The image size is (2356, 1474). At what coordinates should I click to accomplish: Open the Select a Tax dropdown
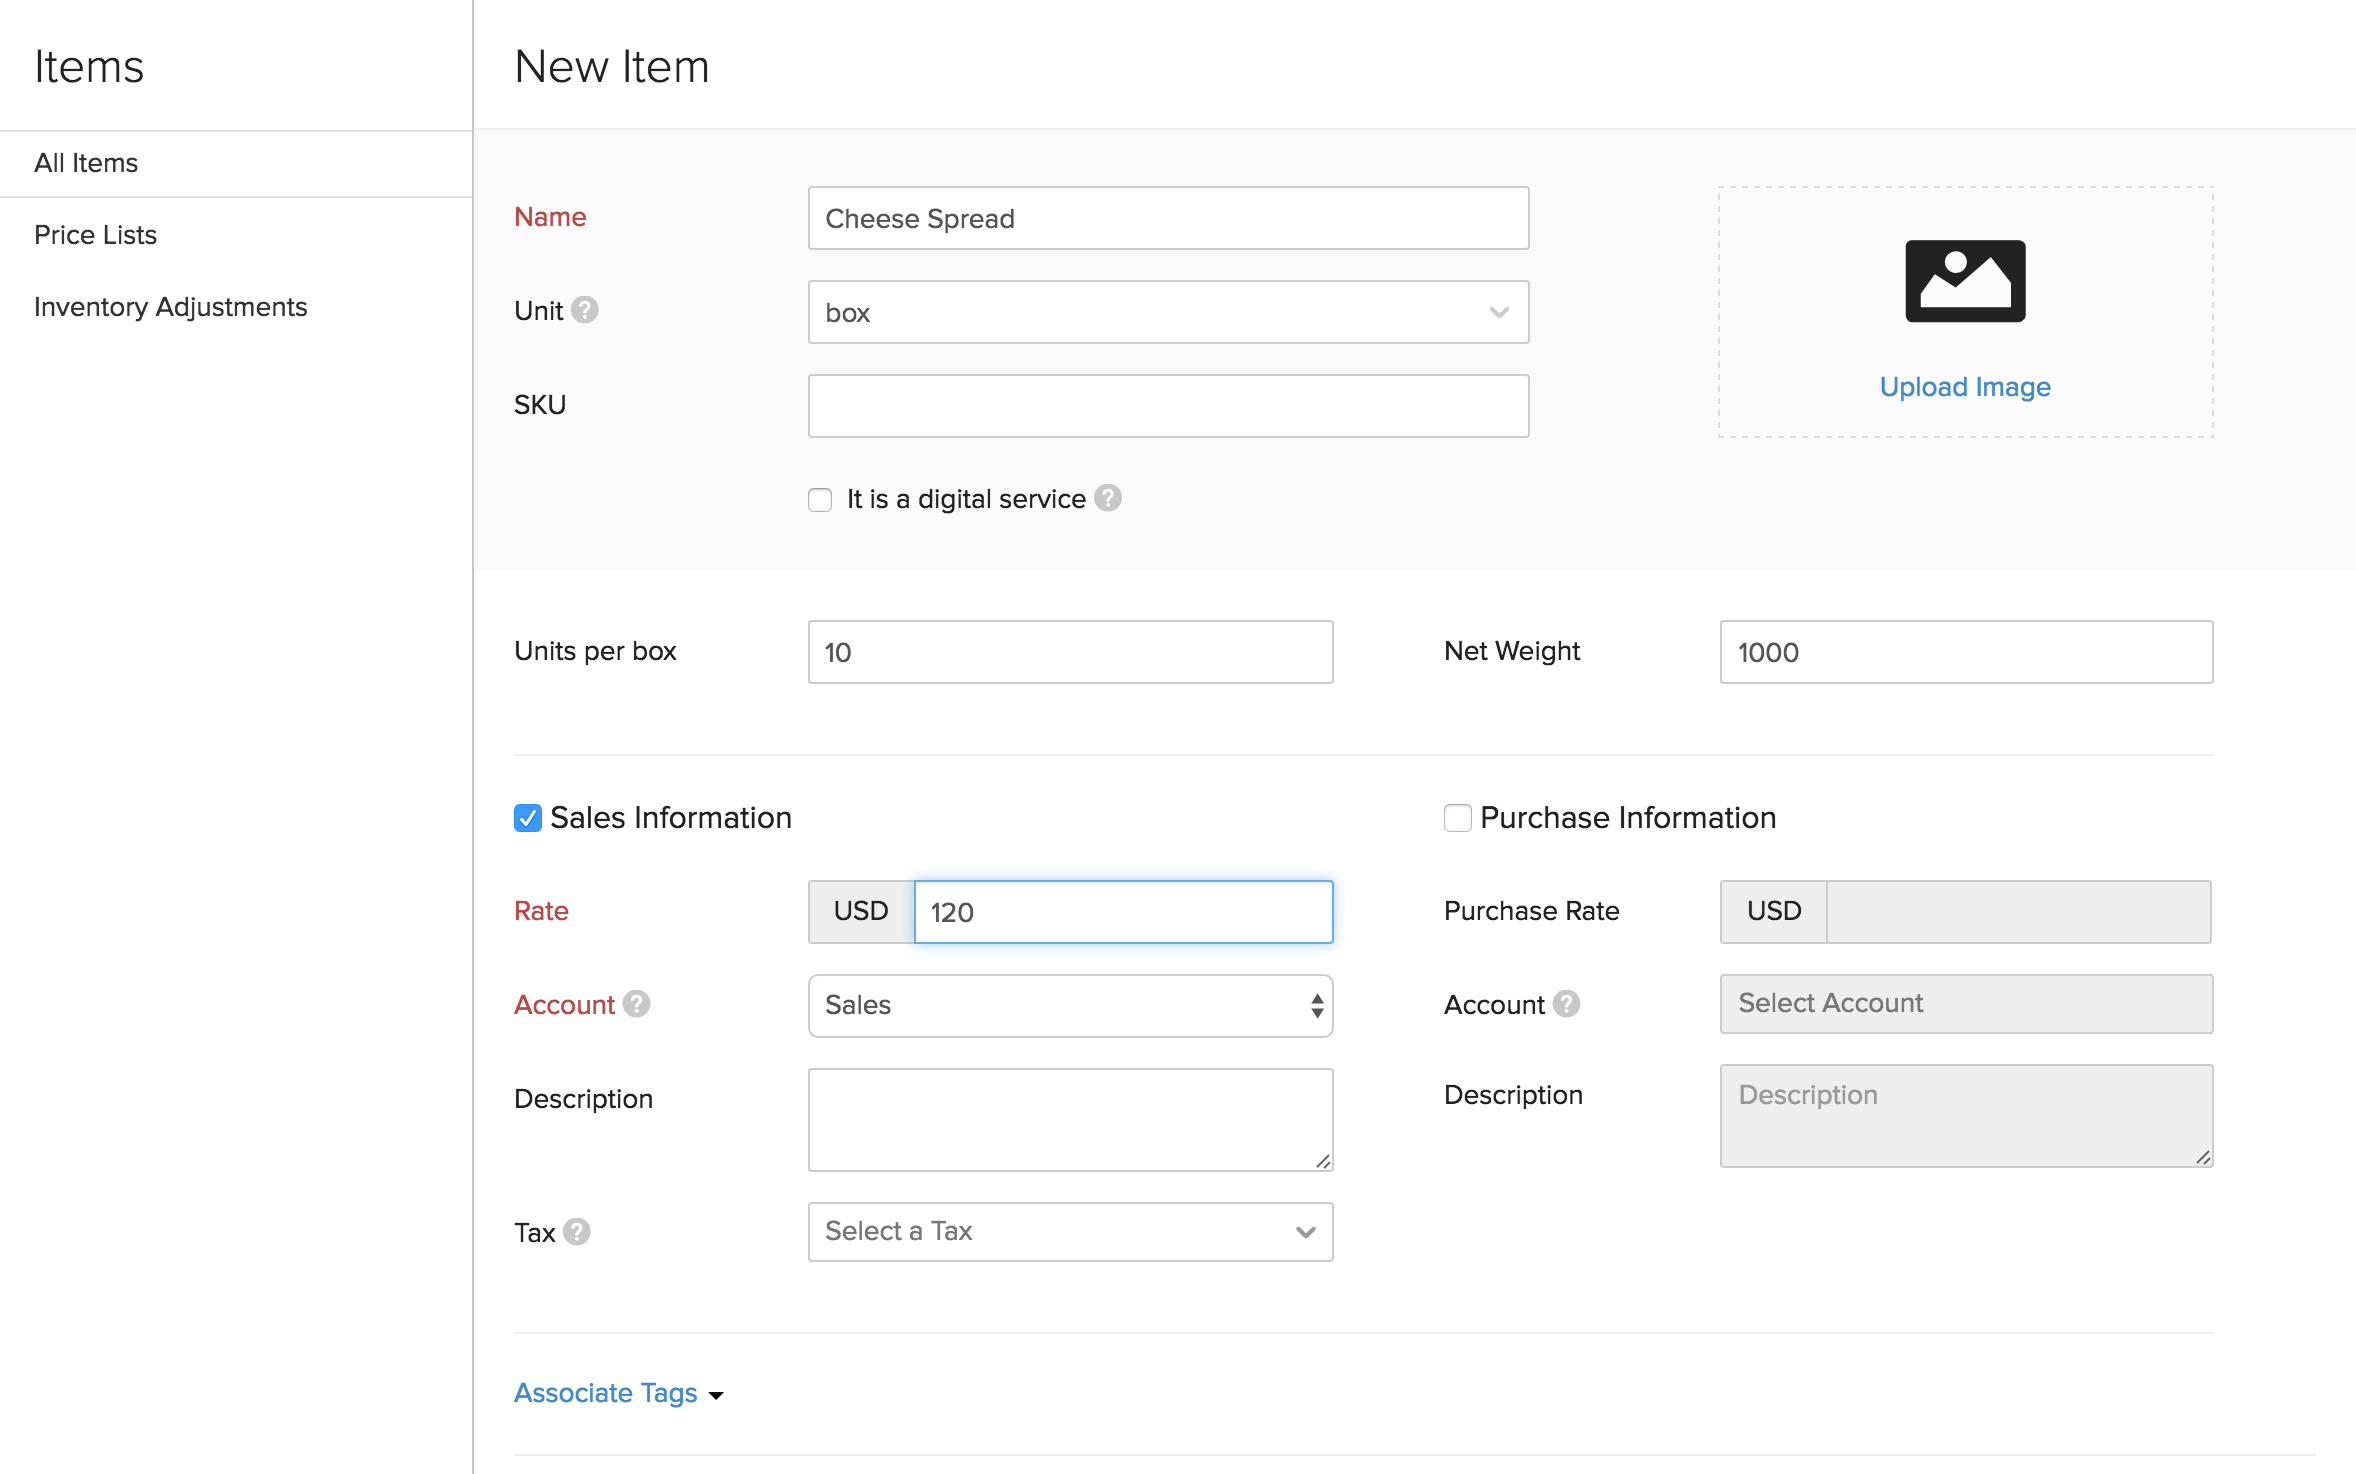(1070, 1232)
